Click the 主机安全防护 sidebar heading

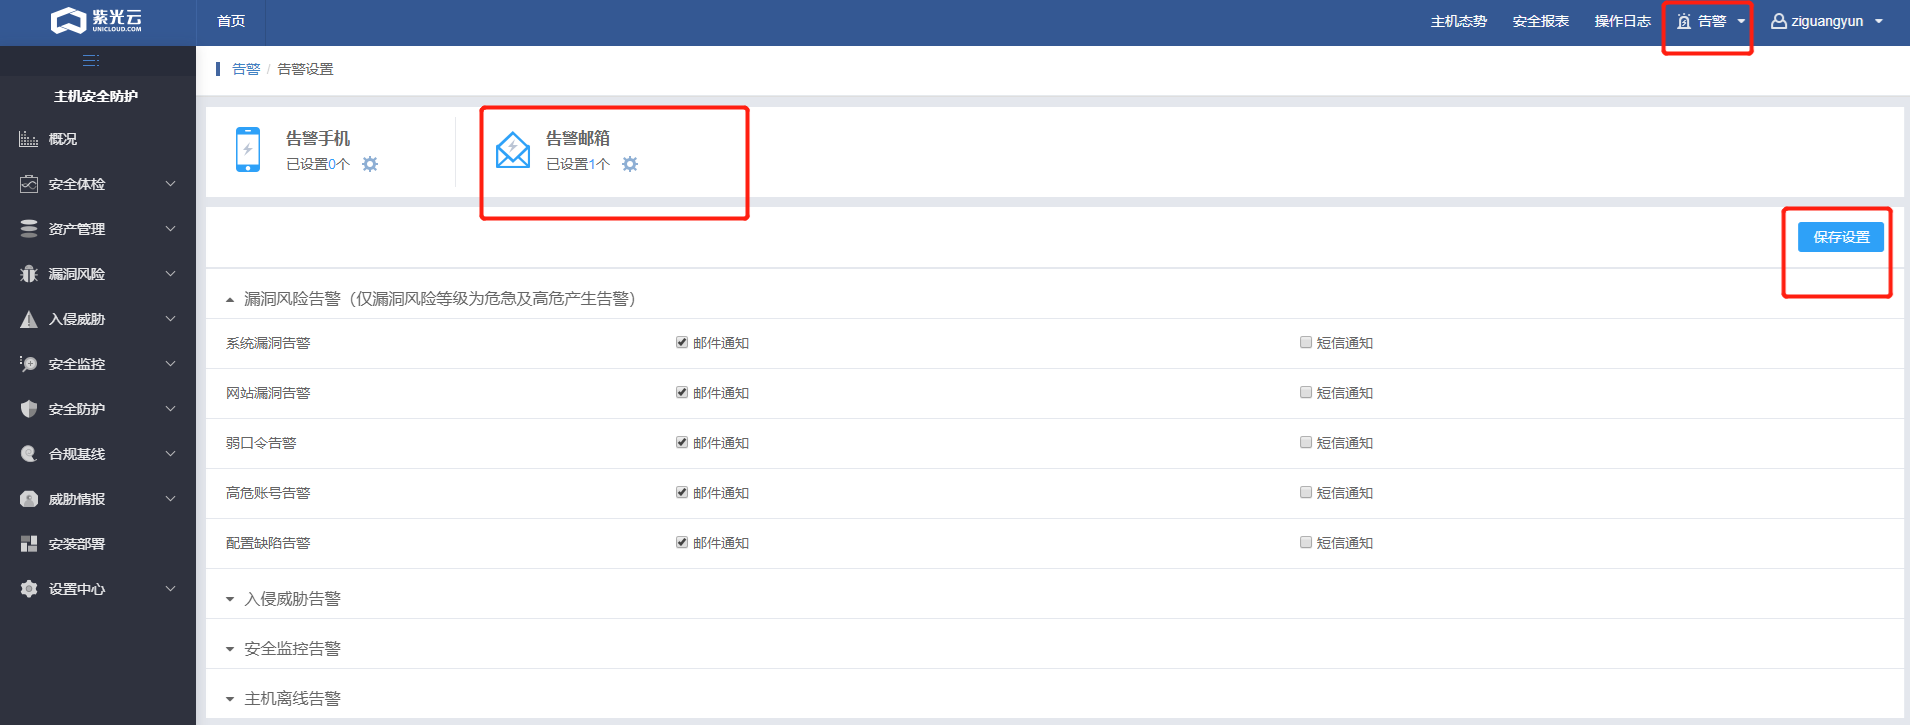[96, 96]
